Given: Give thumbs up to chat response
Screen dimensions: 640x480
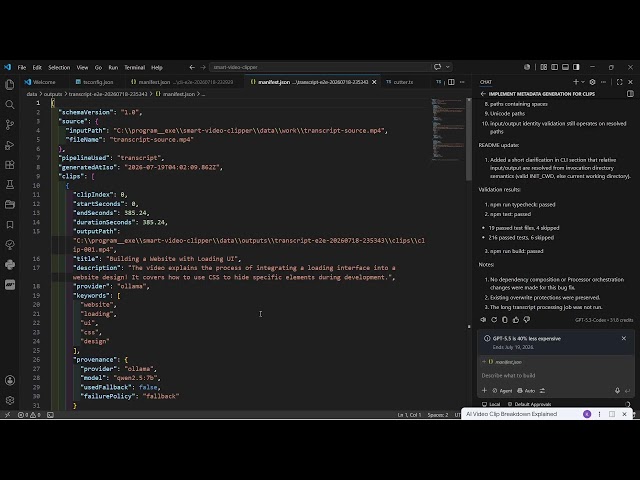Looking at the screenshot, I should (x=516, y=320).
